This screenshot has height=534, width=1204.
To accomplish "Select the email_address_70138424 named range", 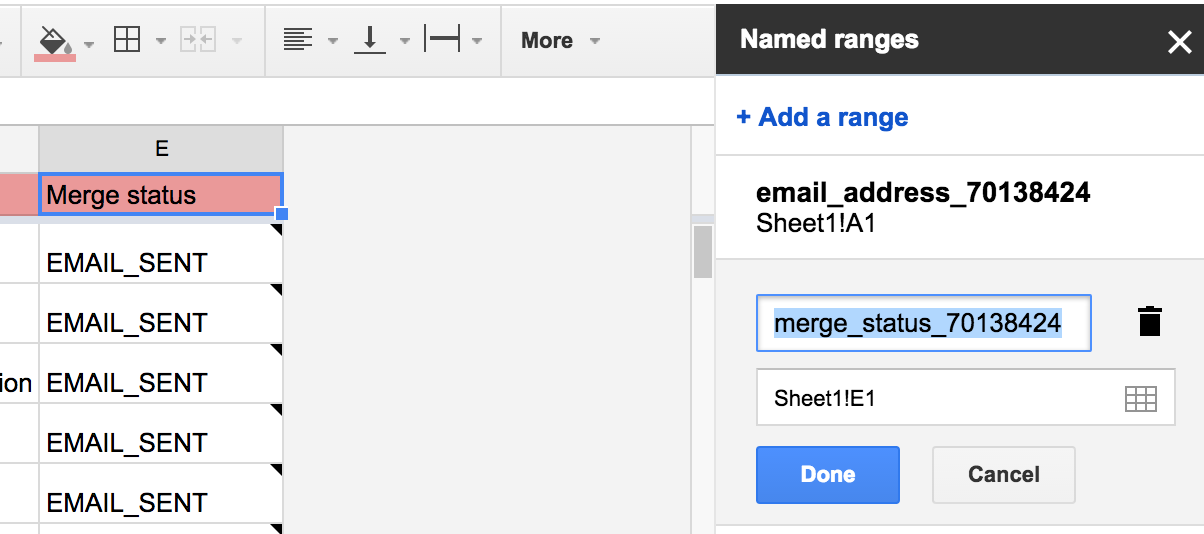I will 922,206.
